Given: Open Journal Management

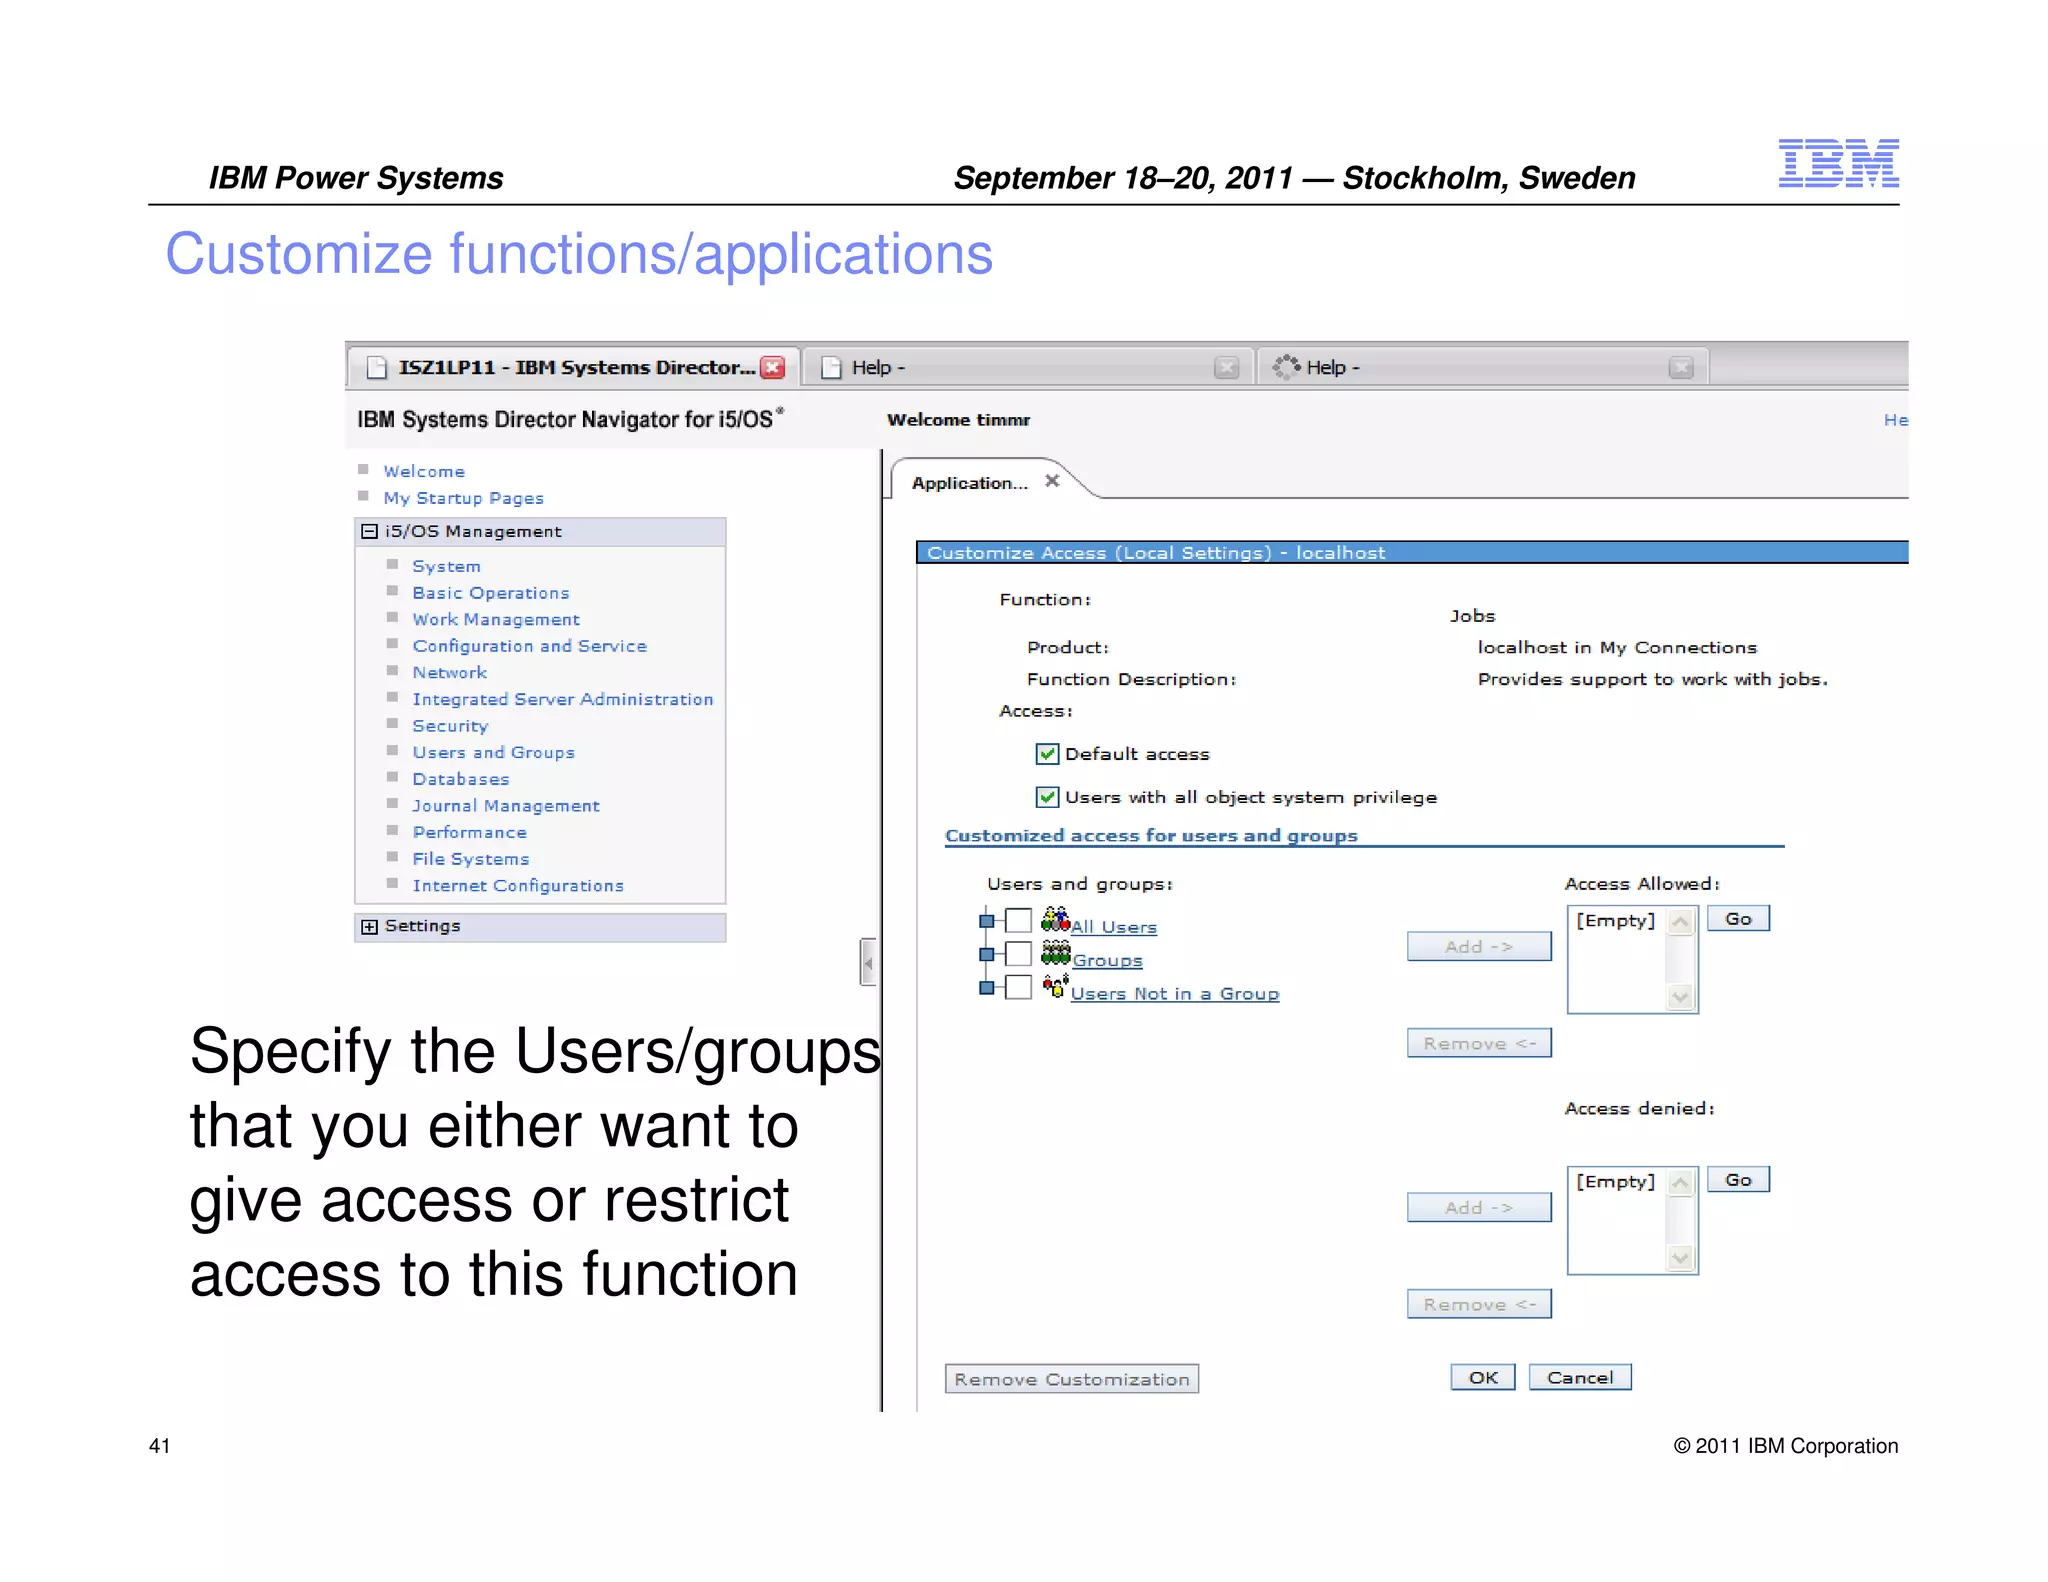Looking at the screenshot, I should (x=506, y=806).
